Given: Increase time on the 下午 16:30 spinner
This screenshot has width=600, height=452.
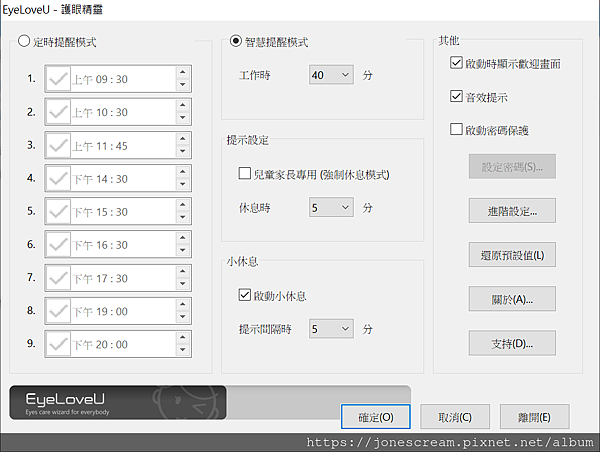Looking at the screenshot, I should tap(183, 238).
